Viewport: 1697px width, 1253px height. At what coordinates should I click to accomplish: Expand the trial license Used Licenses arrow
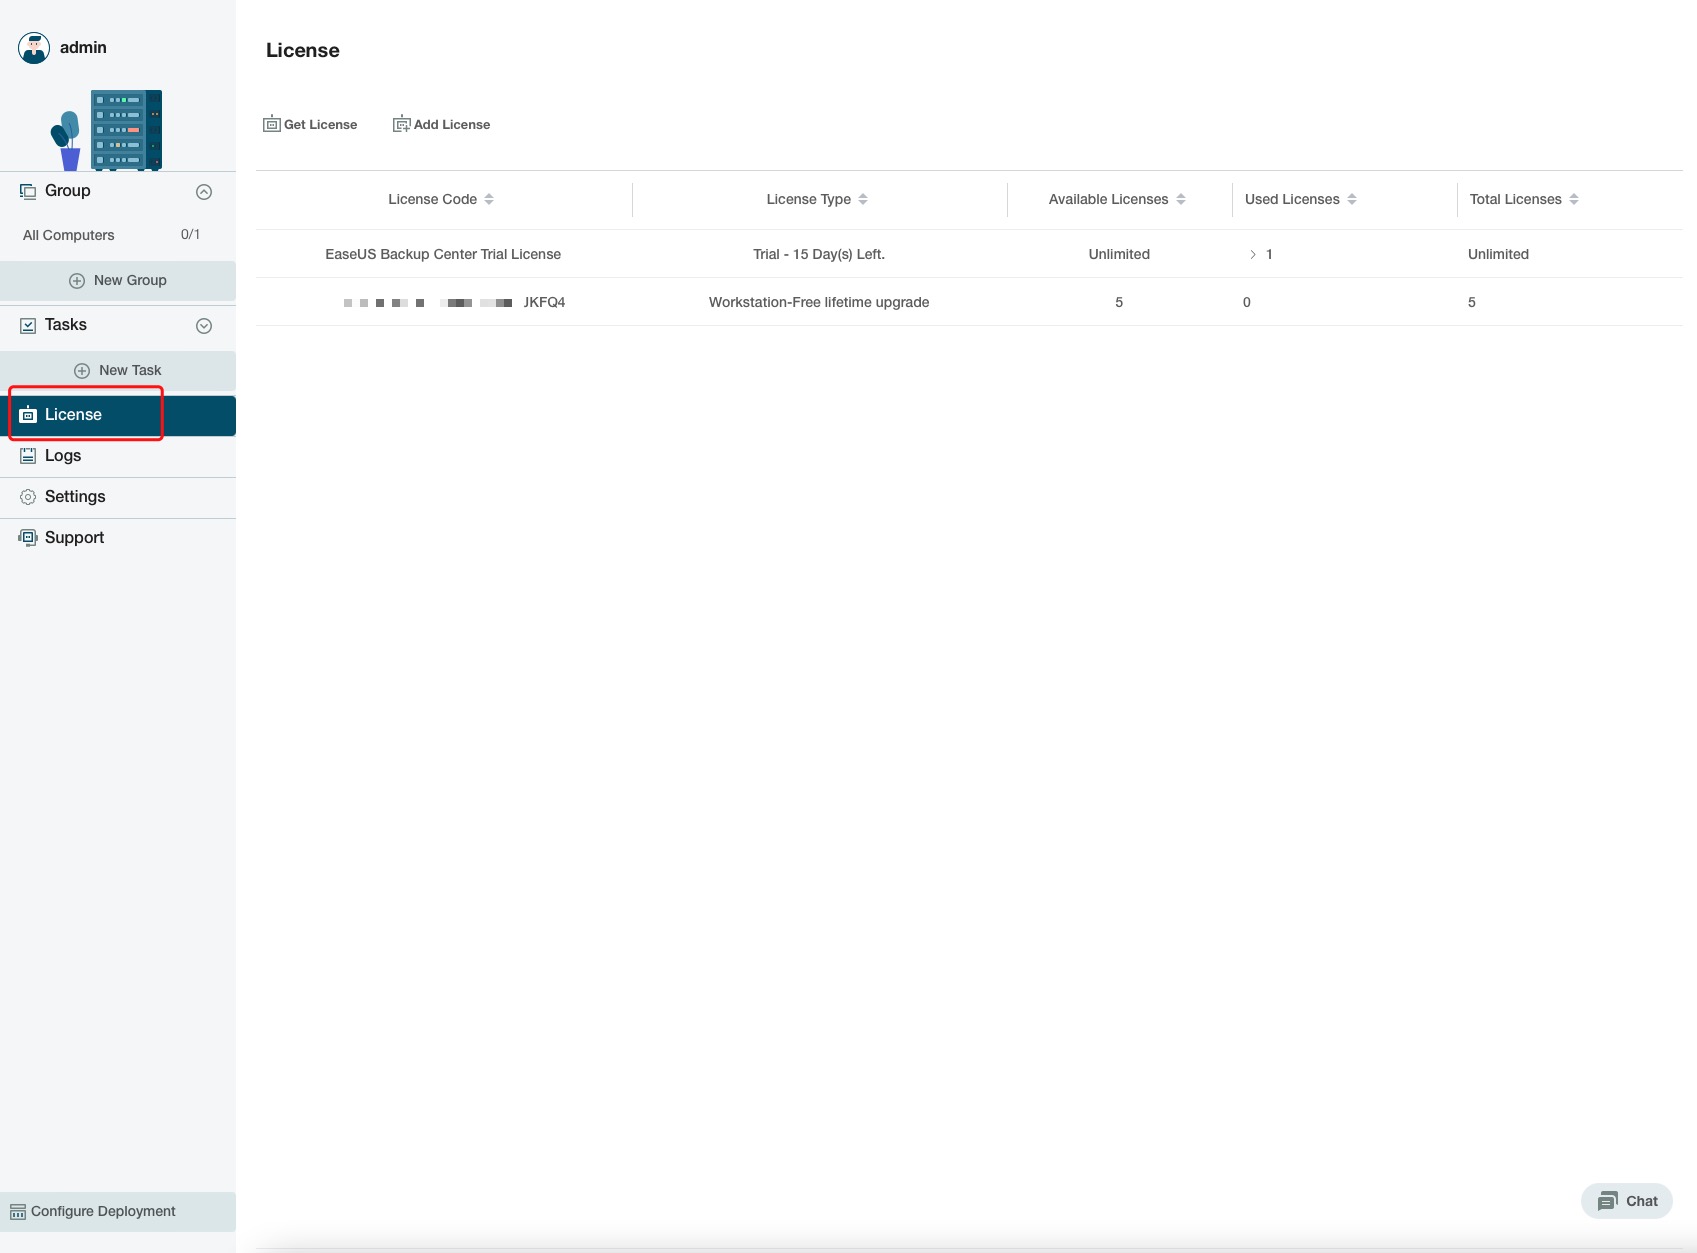coord(1253,255)
